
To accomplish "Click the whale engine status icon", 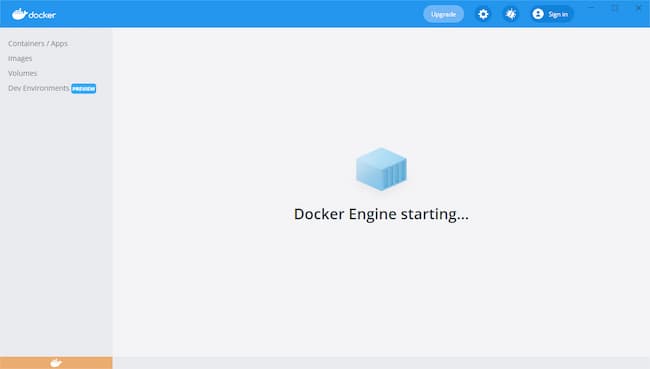I will pyautogui.click(x=56, y=363).
